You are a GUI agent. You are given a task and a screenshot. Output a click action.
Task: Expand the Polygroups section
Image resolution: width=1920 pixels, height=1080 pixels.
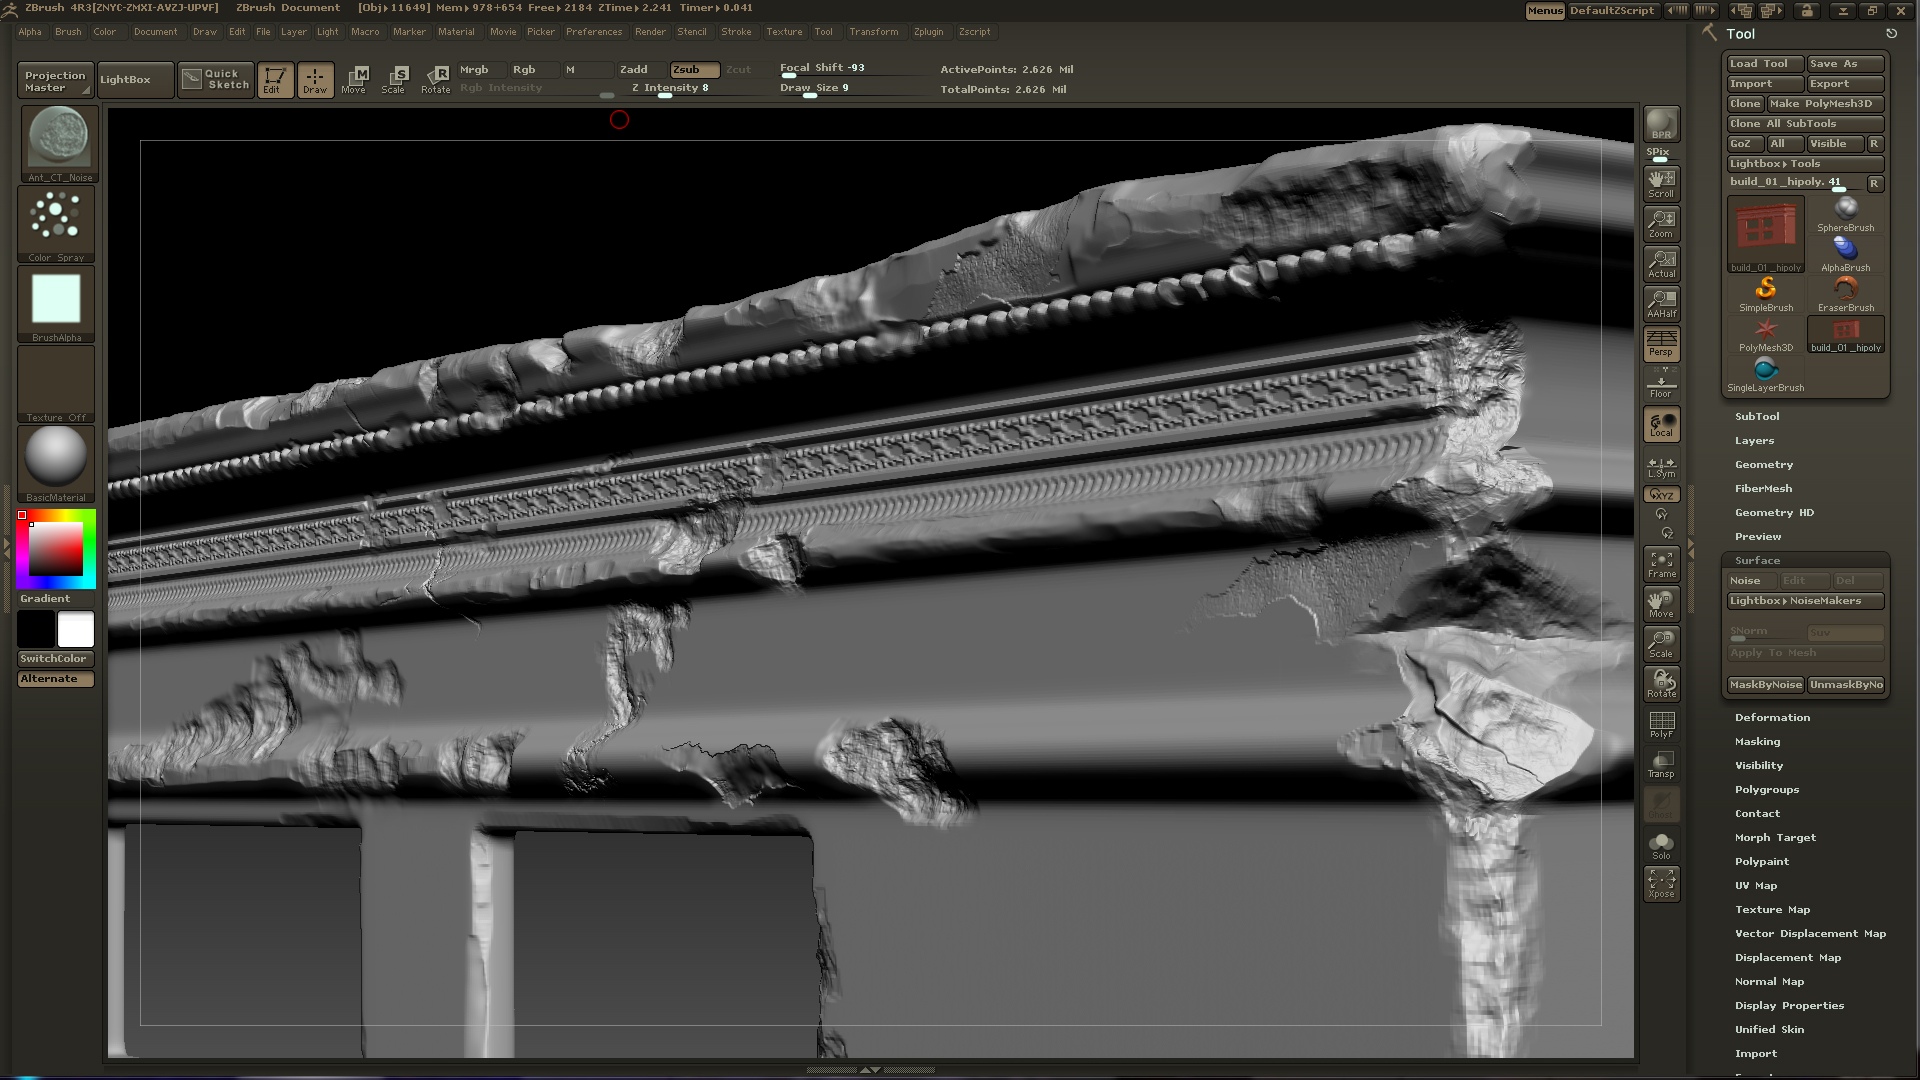(x=1766, y=789)
